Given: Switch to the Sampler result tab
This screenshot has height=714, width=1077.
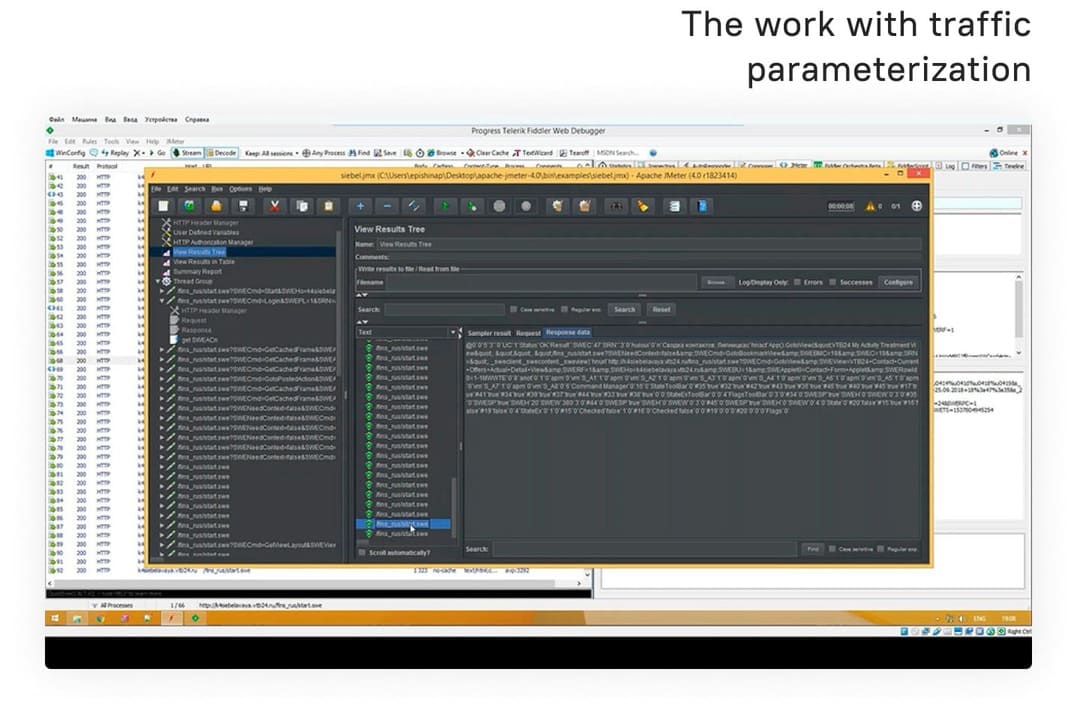Looking at the screenshot, I should tap(489, 333).
